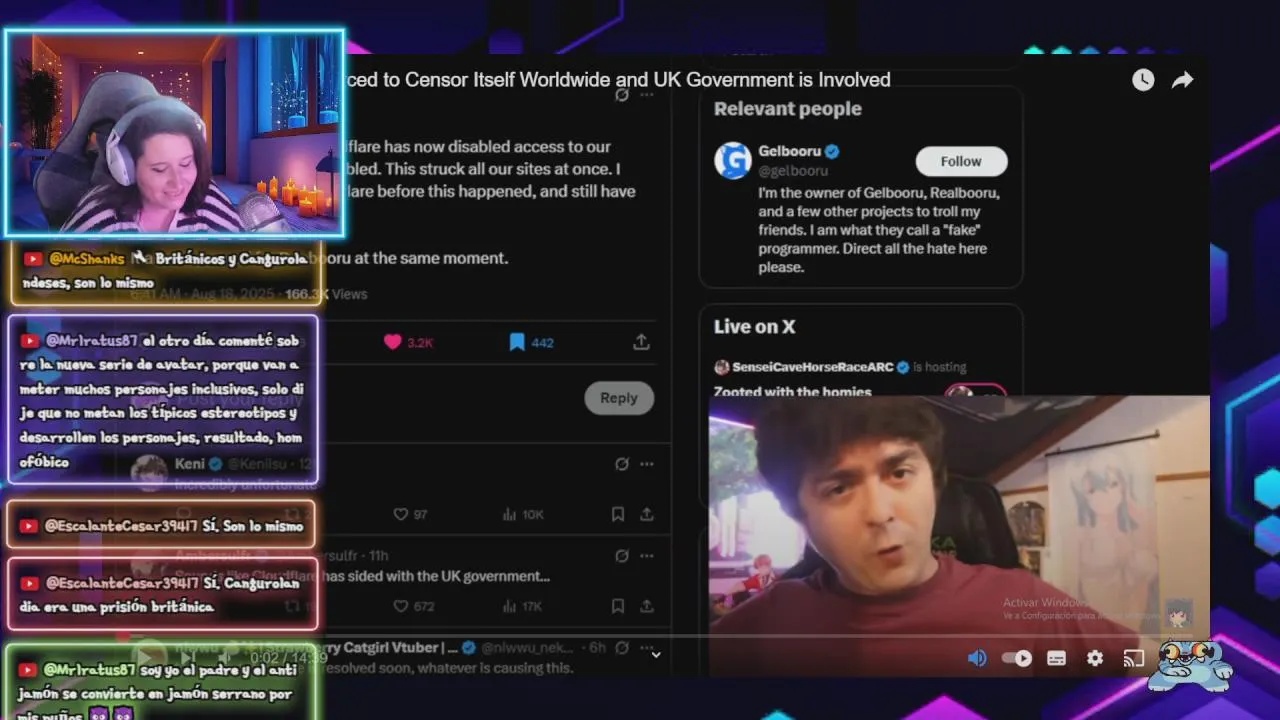This screenshot has width=1280, height=720.
Task: Click the Gelbooru display name link
Action: pyautogui.click(x=789, y=151)
